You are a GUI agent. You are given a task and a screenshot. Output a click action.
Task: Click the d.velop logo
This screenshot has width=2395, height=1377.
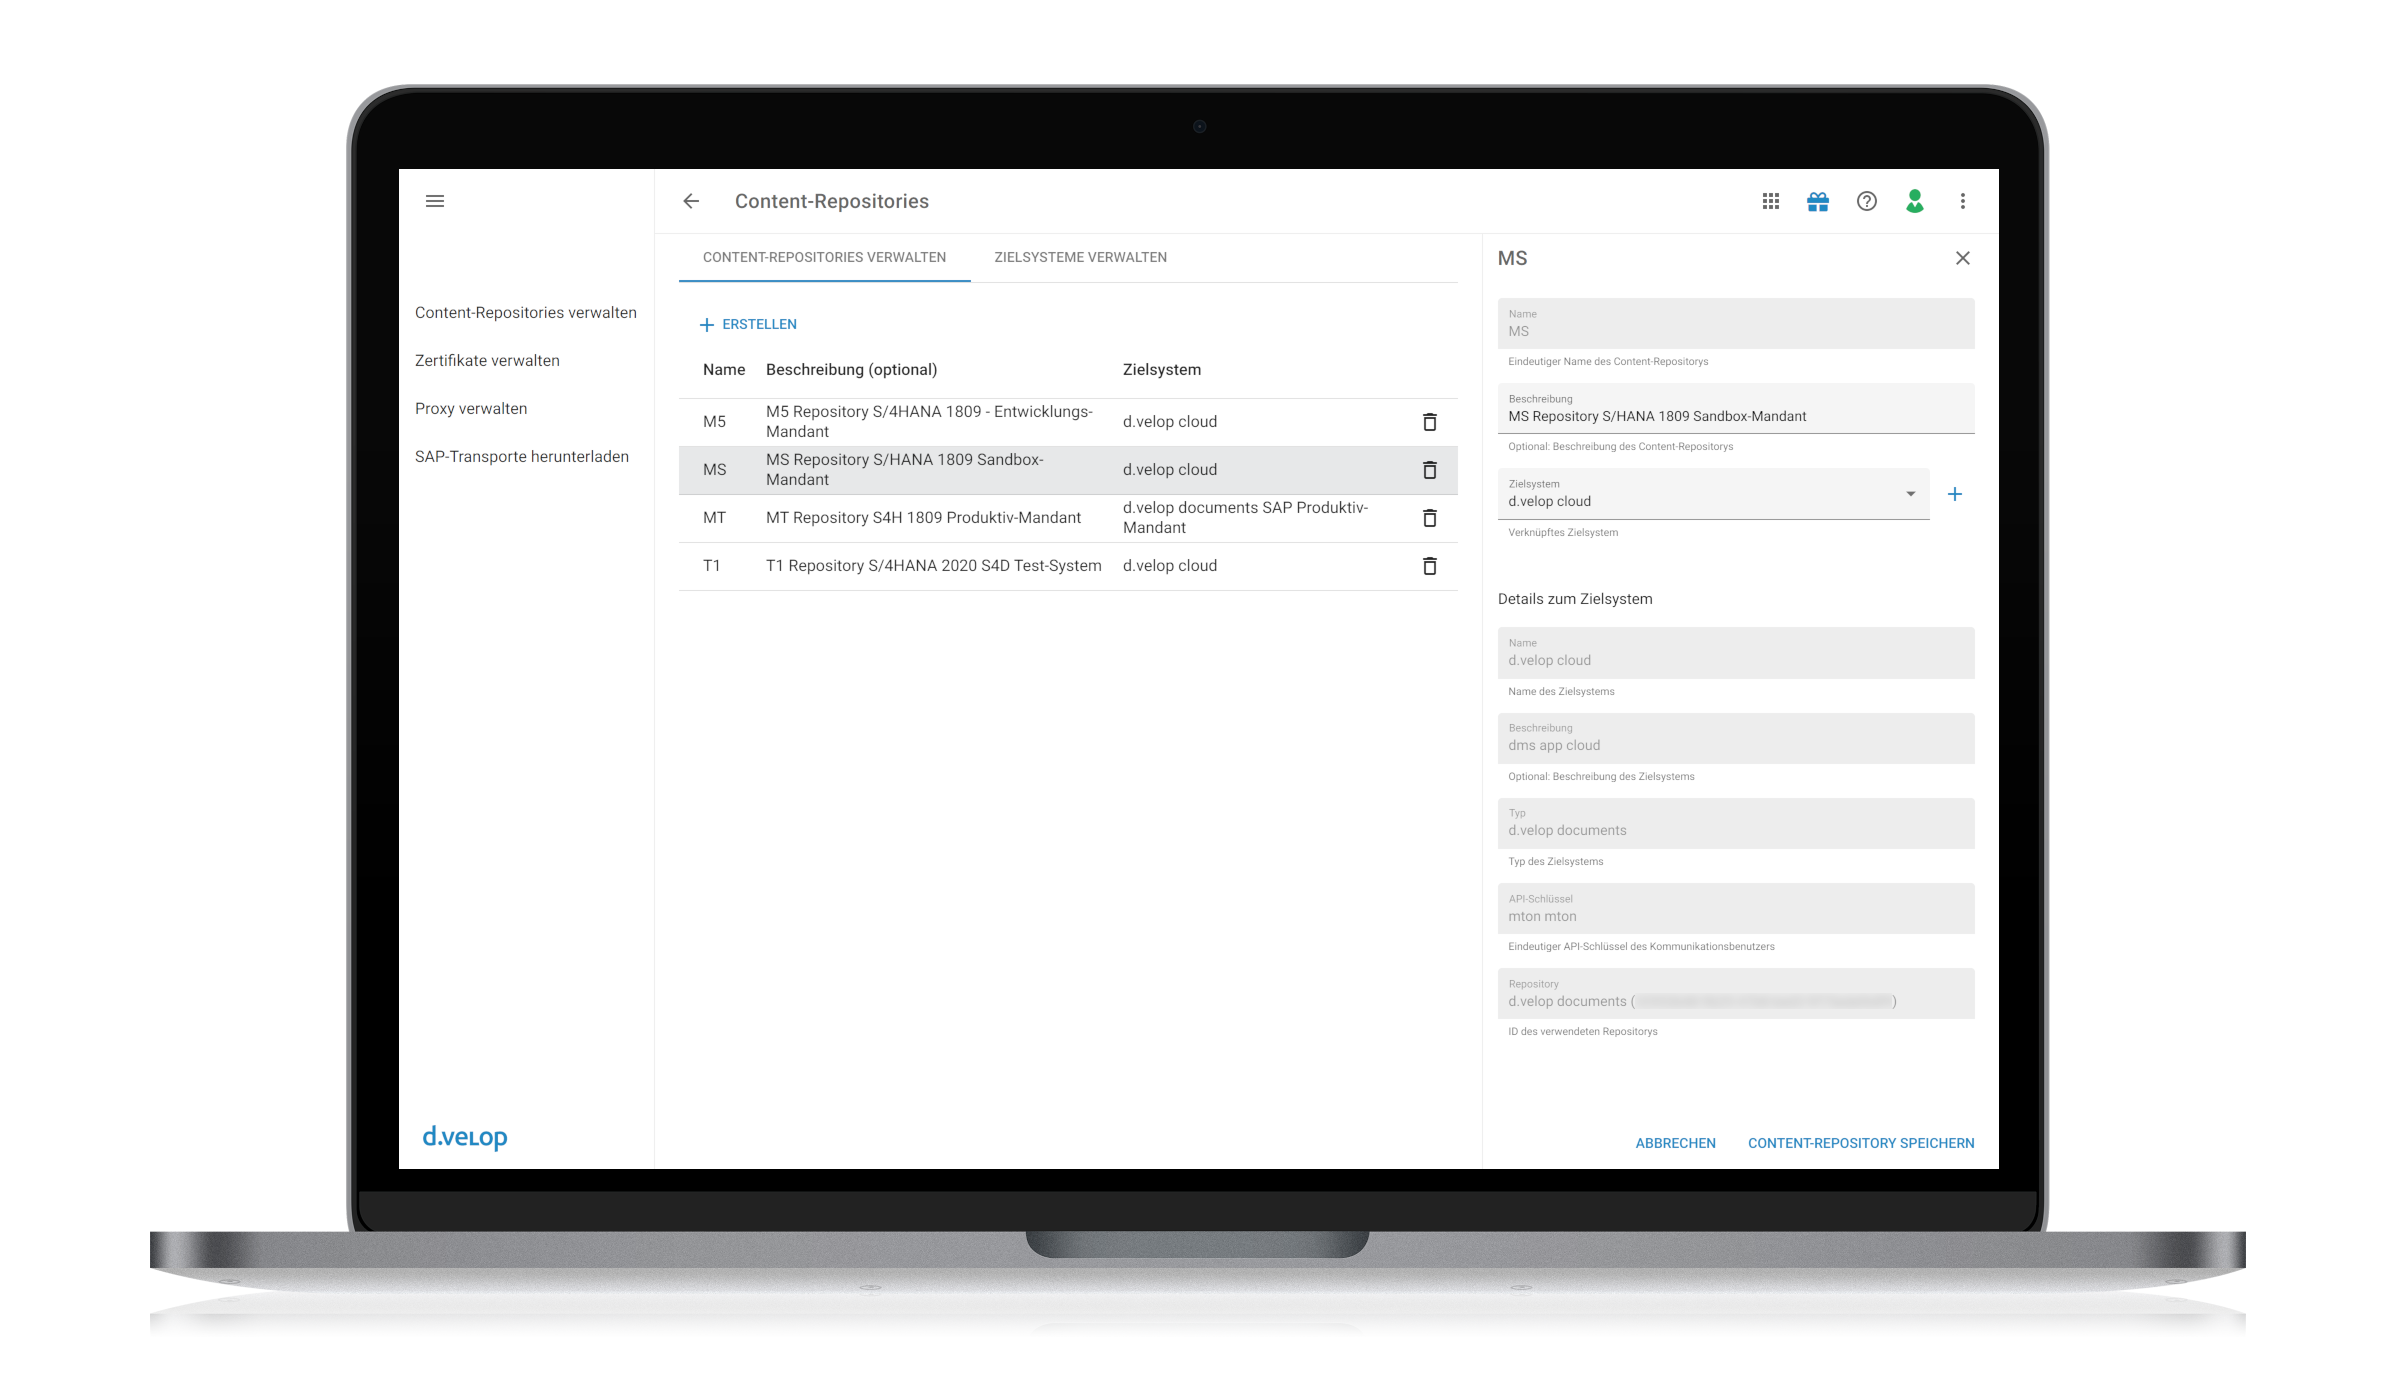[464, 1137]
